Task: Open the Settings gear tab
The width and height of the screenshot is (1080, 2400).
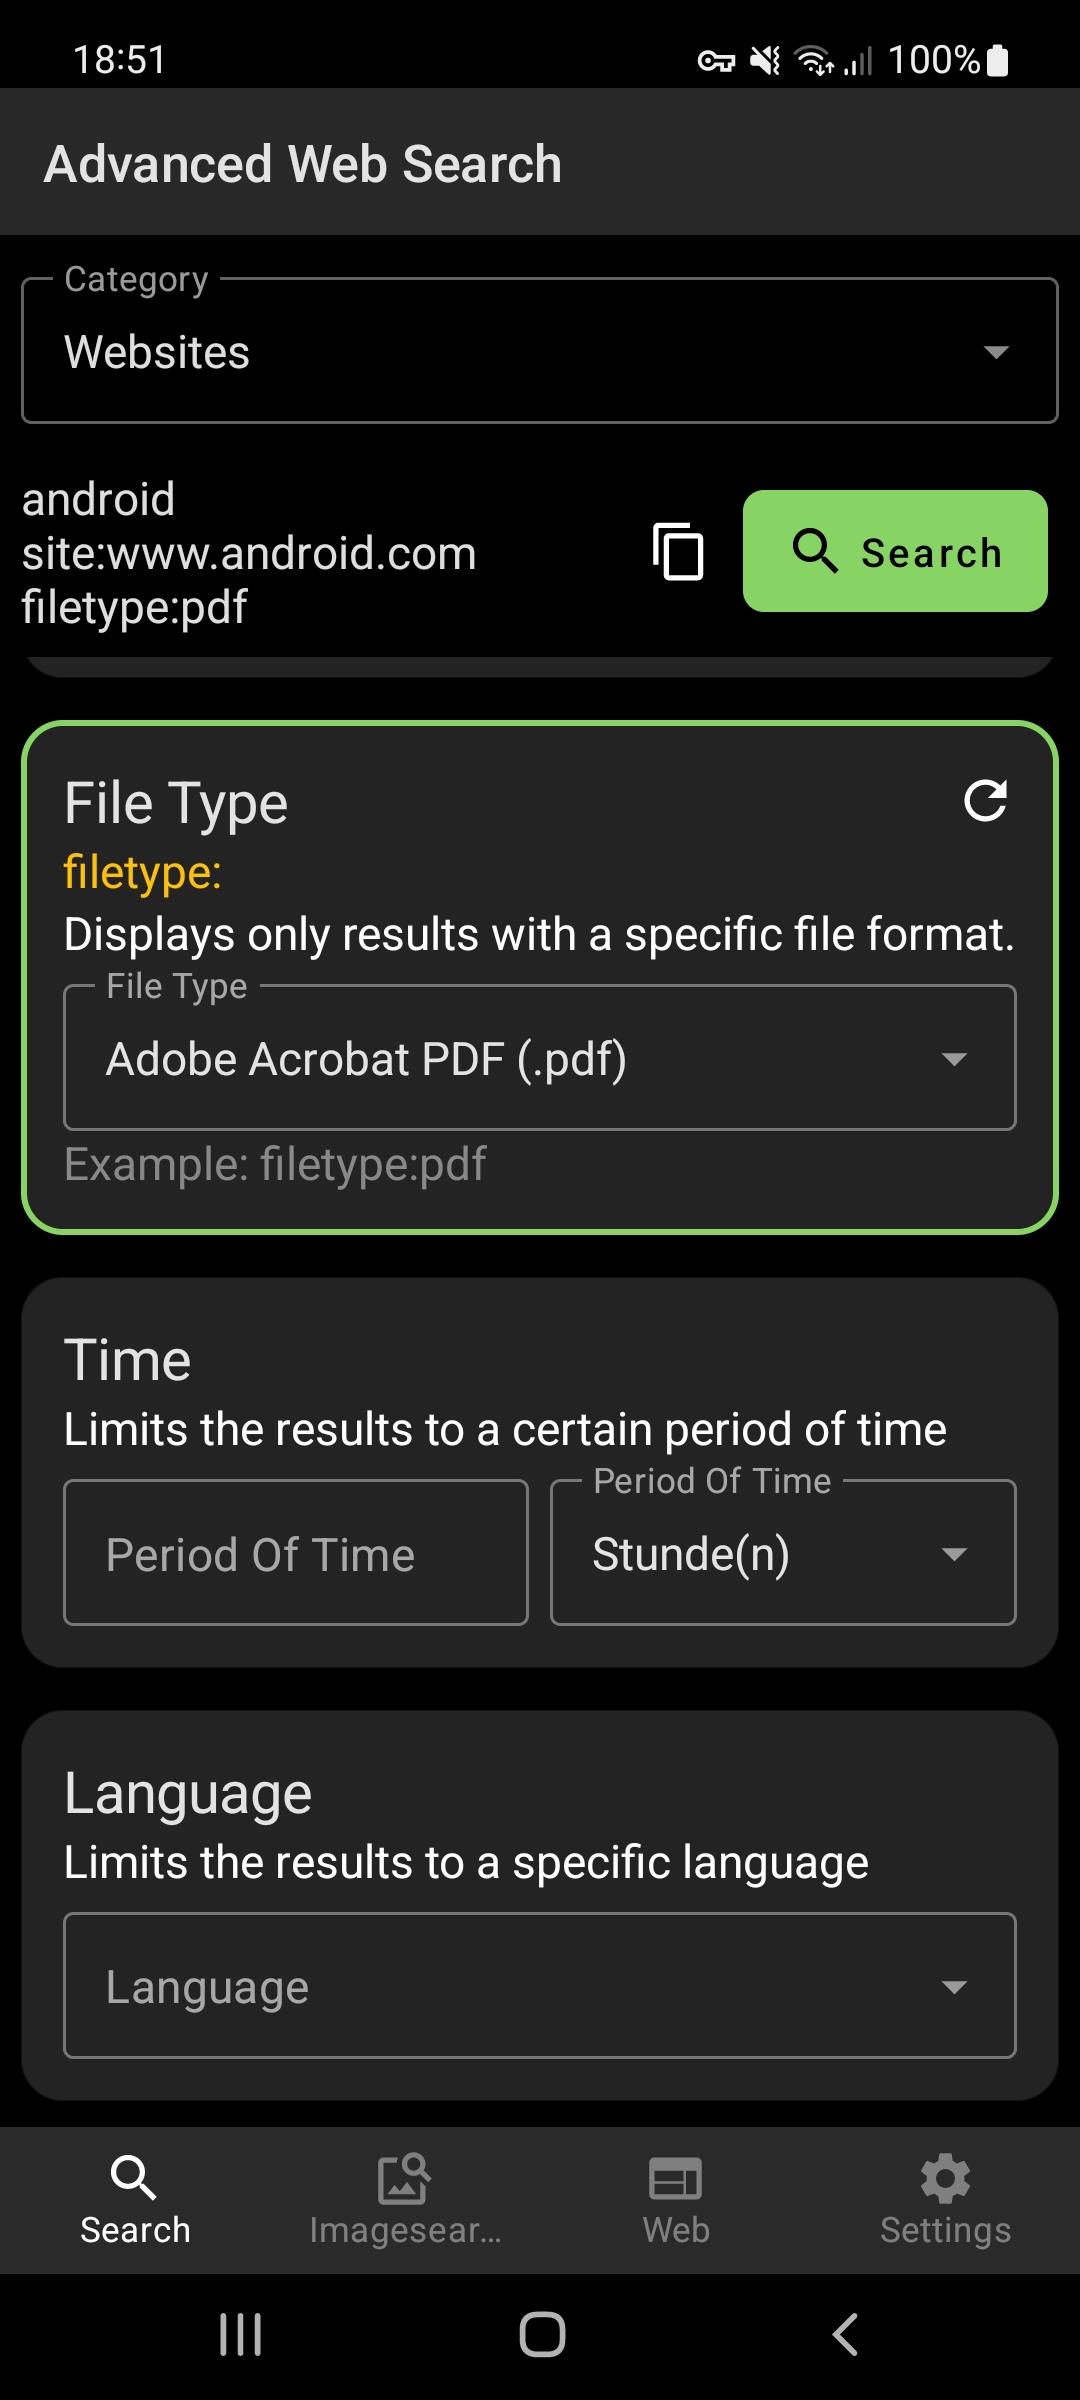Action: 945,2179
